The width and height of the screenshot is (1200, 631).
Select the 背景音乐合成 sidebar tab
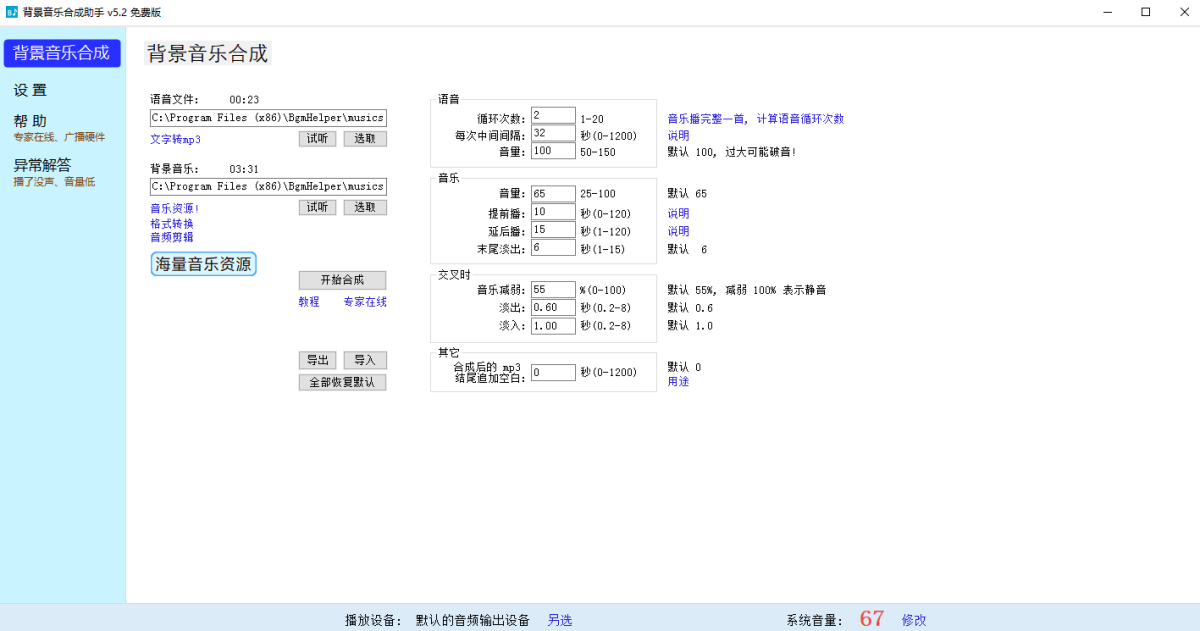[x=62, y=52]
